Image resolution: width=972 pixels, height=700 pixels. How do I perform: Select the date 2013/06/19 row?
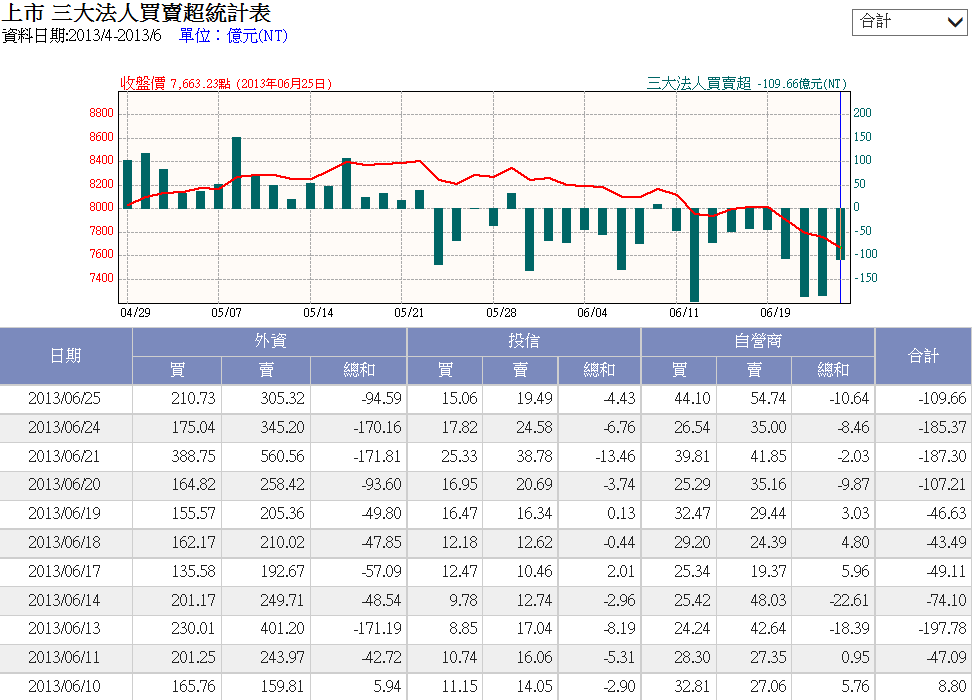point(486,514)
